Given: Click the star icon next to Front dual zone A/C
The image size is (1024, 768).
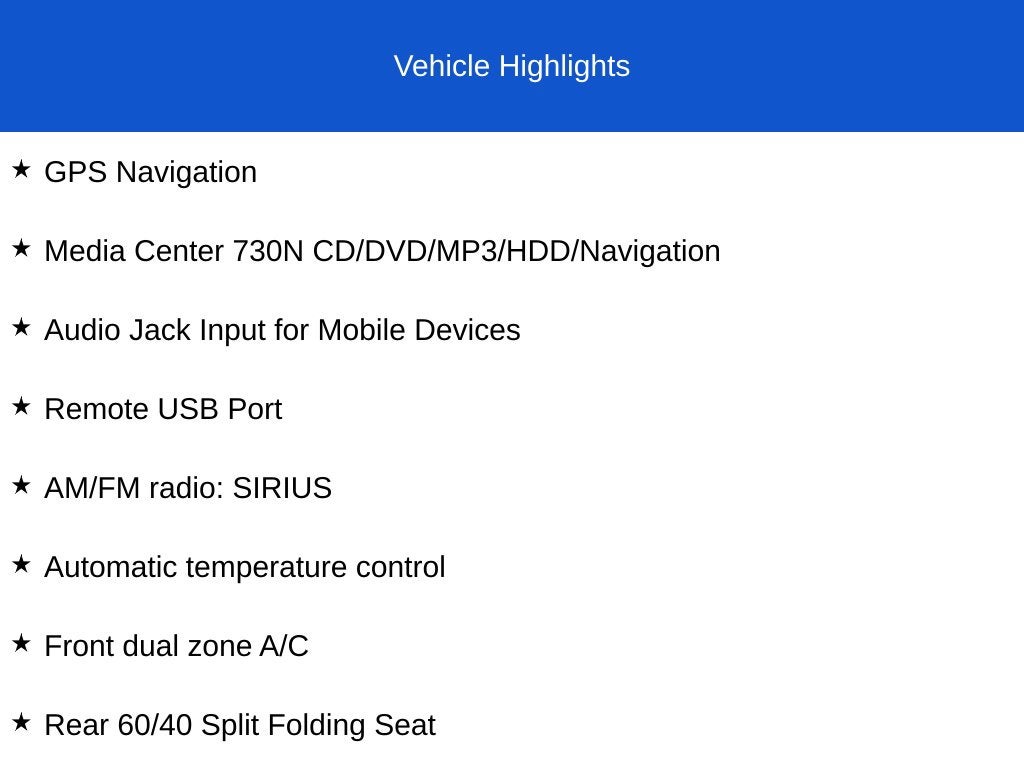Looking at the screenshot, I should click(21, 643).
